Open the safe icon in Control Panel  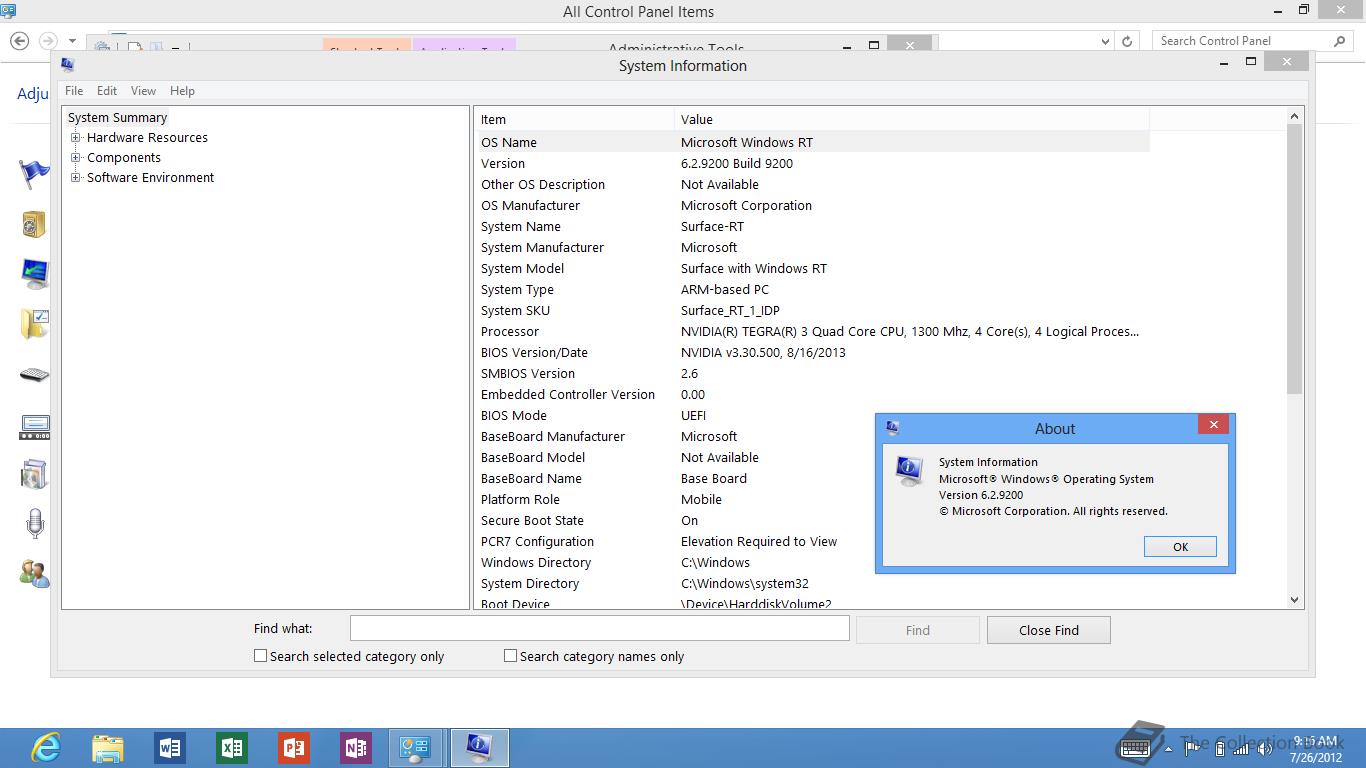point(34,223)
